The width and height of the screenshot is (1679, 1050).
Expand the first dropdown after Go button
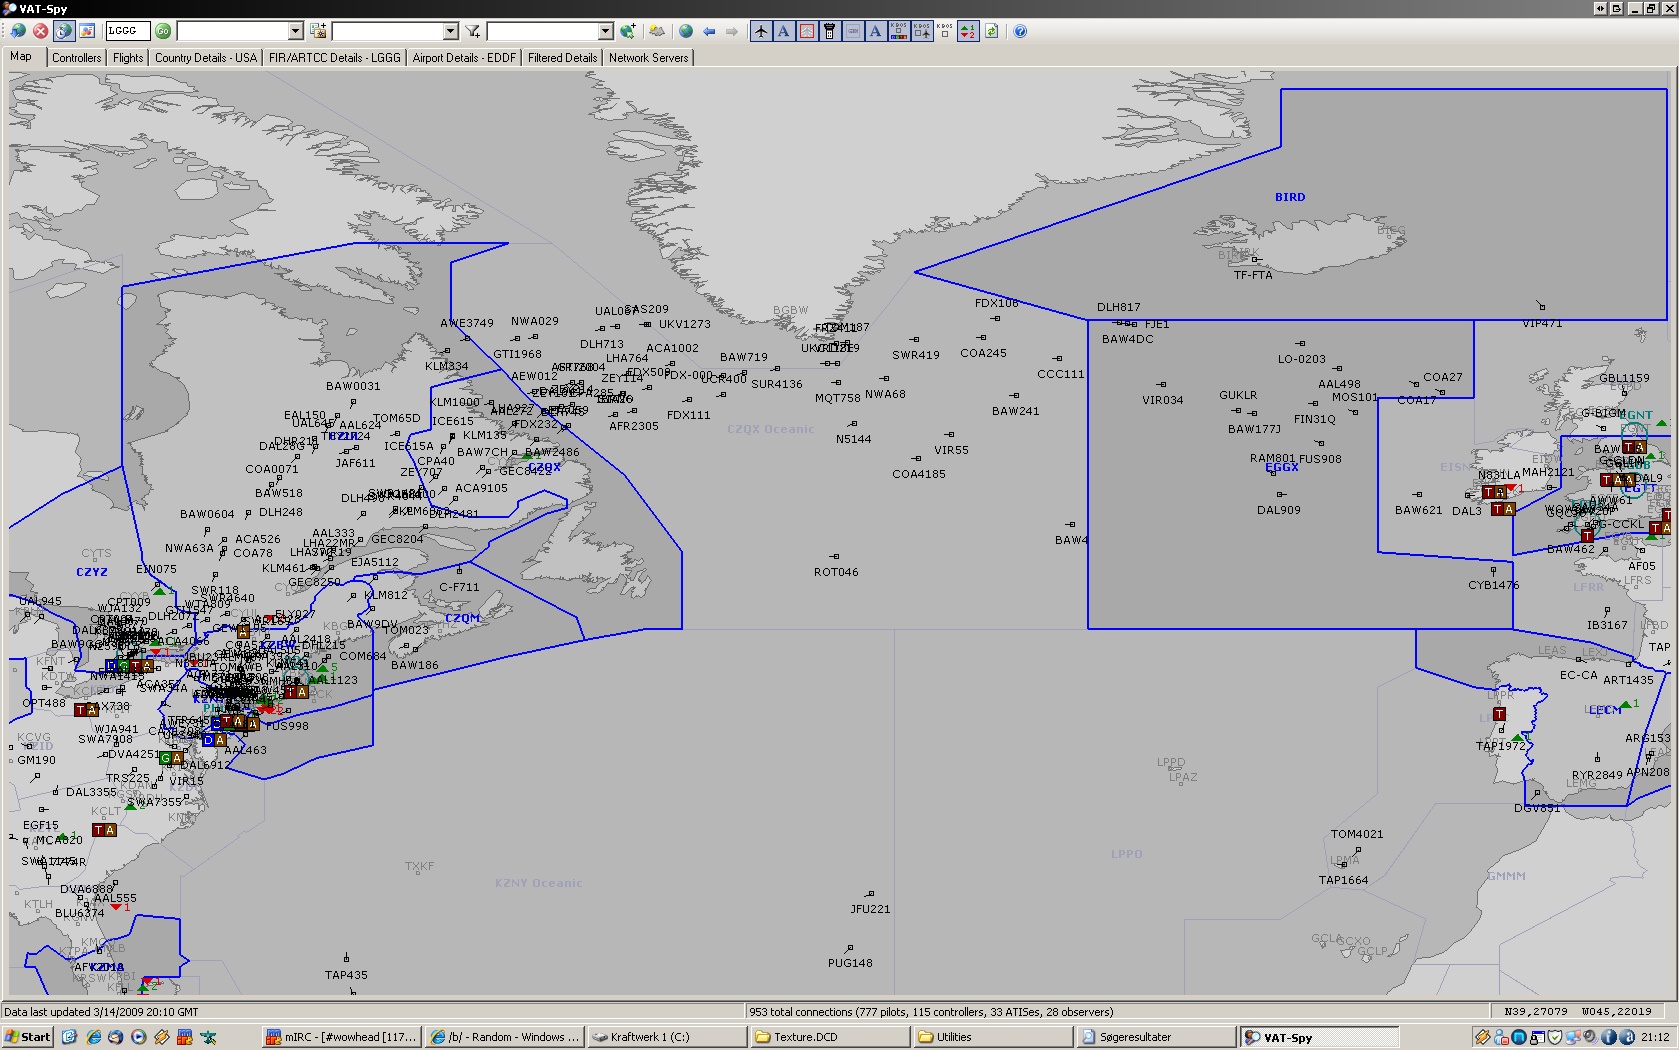point(295,31)
